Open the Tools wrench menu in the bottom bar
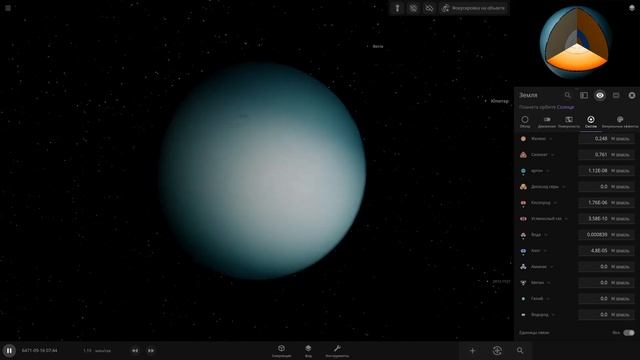This screenshot has width=640, height=360. click(337, 350)
